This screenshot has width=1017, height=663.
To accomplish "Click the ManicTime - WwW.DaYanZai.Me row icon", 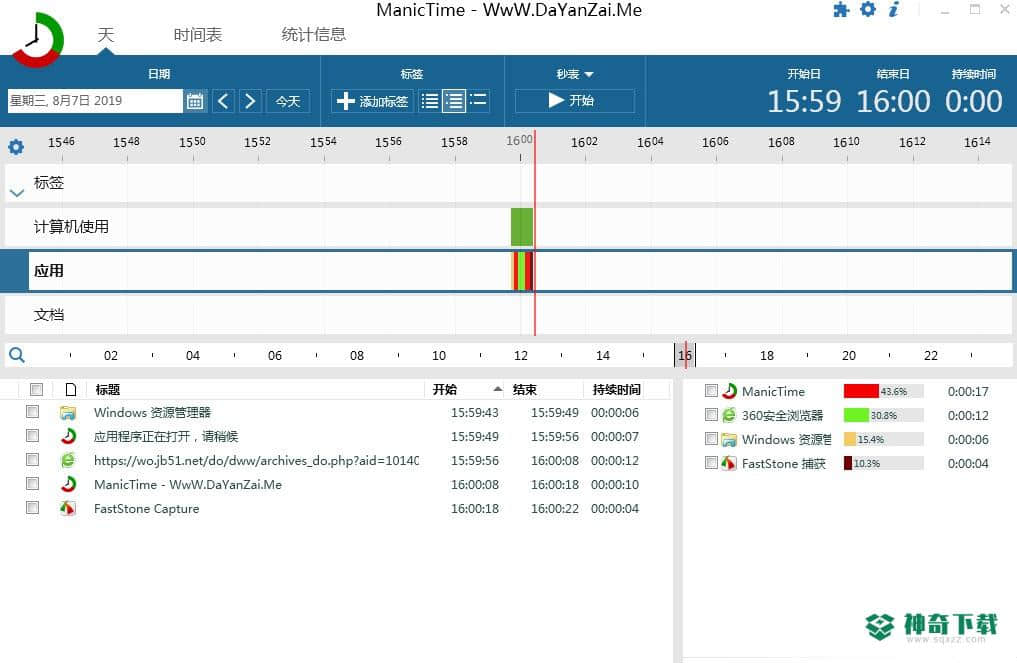I will coord(68,485).
